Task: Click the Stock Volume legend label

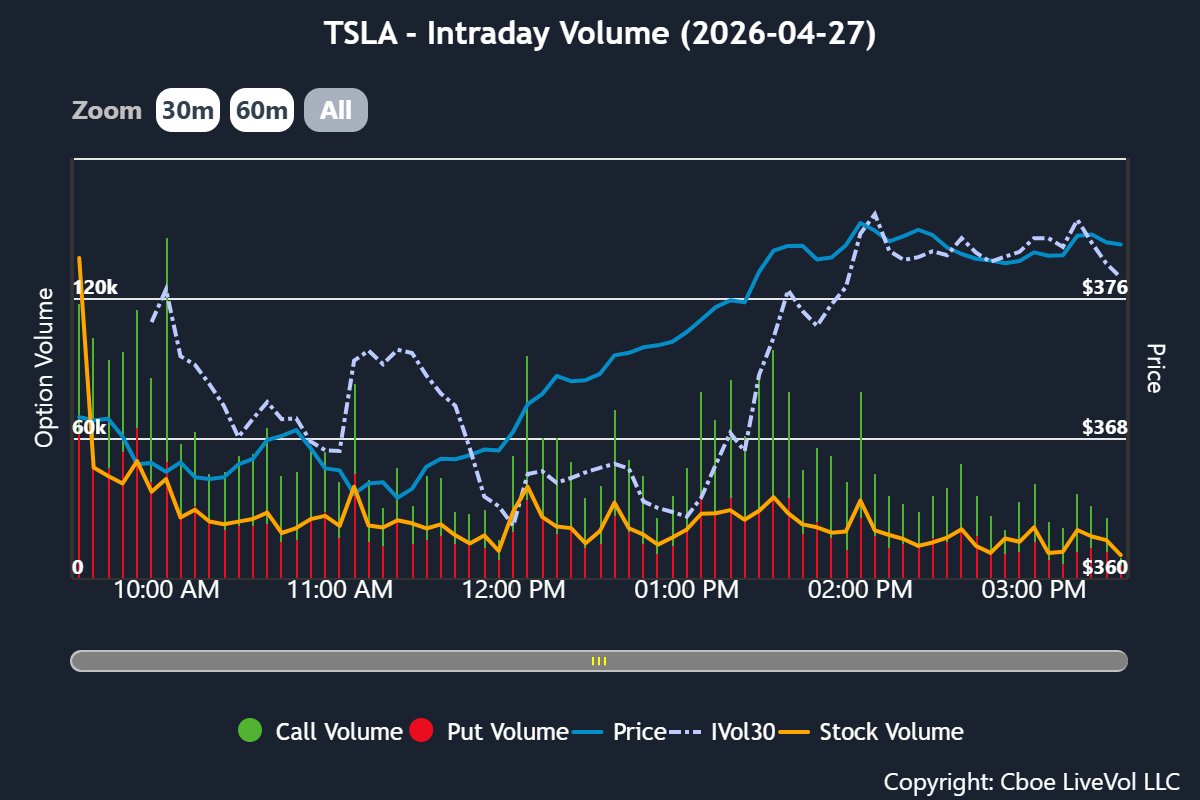Action: coord(892,731)
